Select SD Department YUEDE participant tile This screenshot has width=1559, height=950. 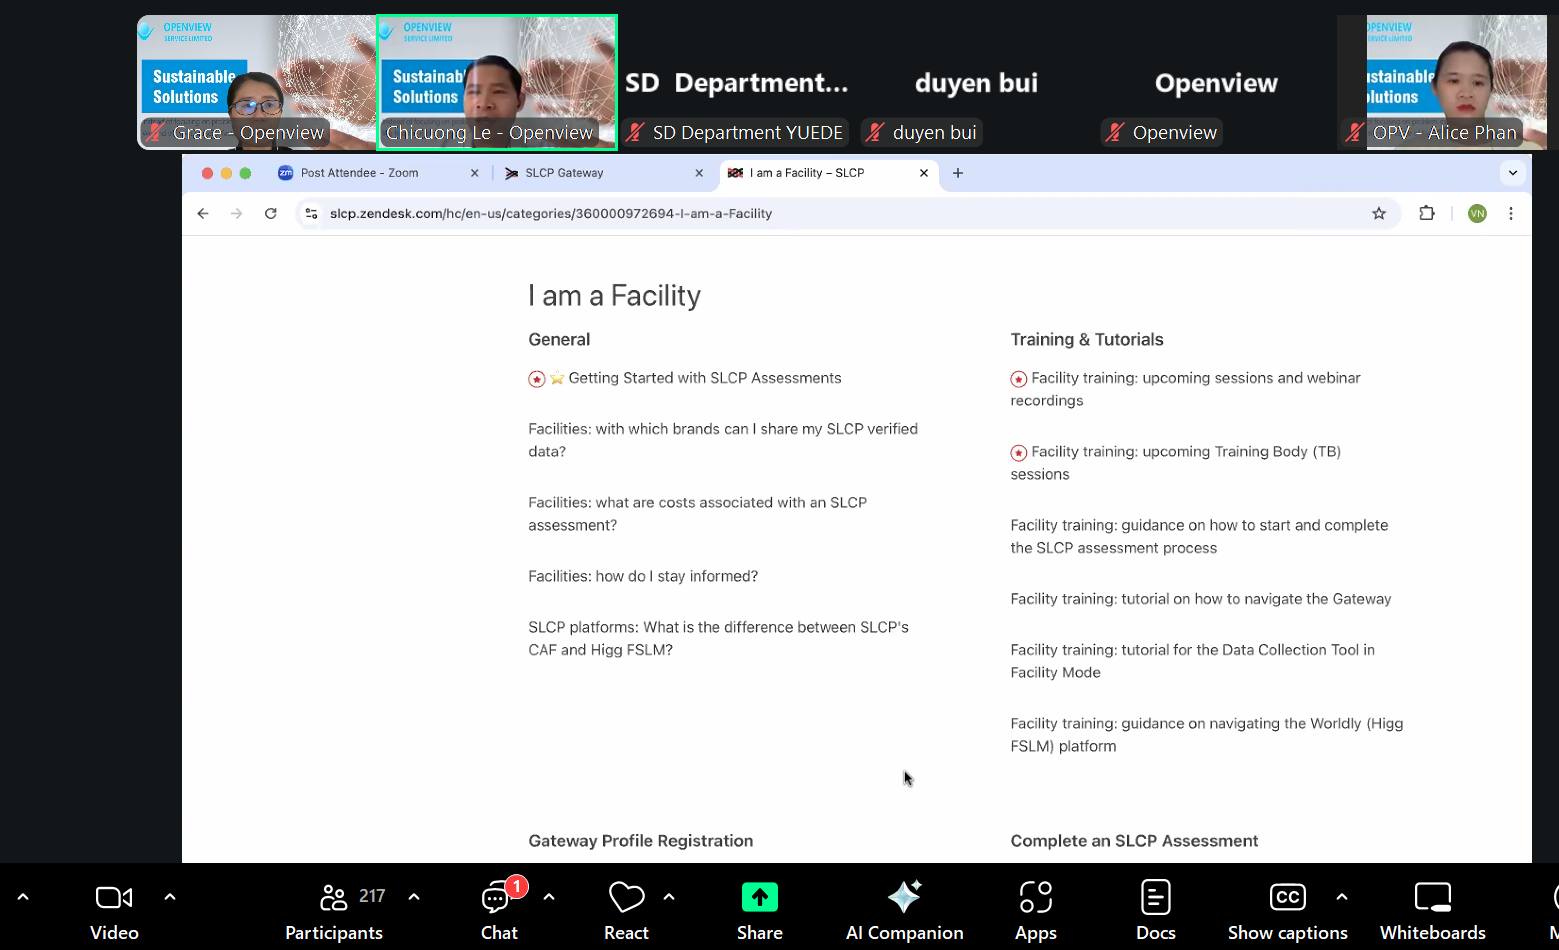click(737, 82)
